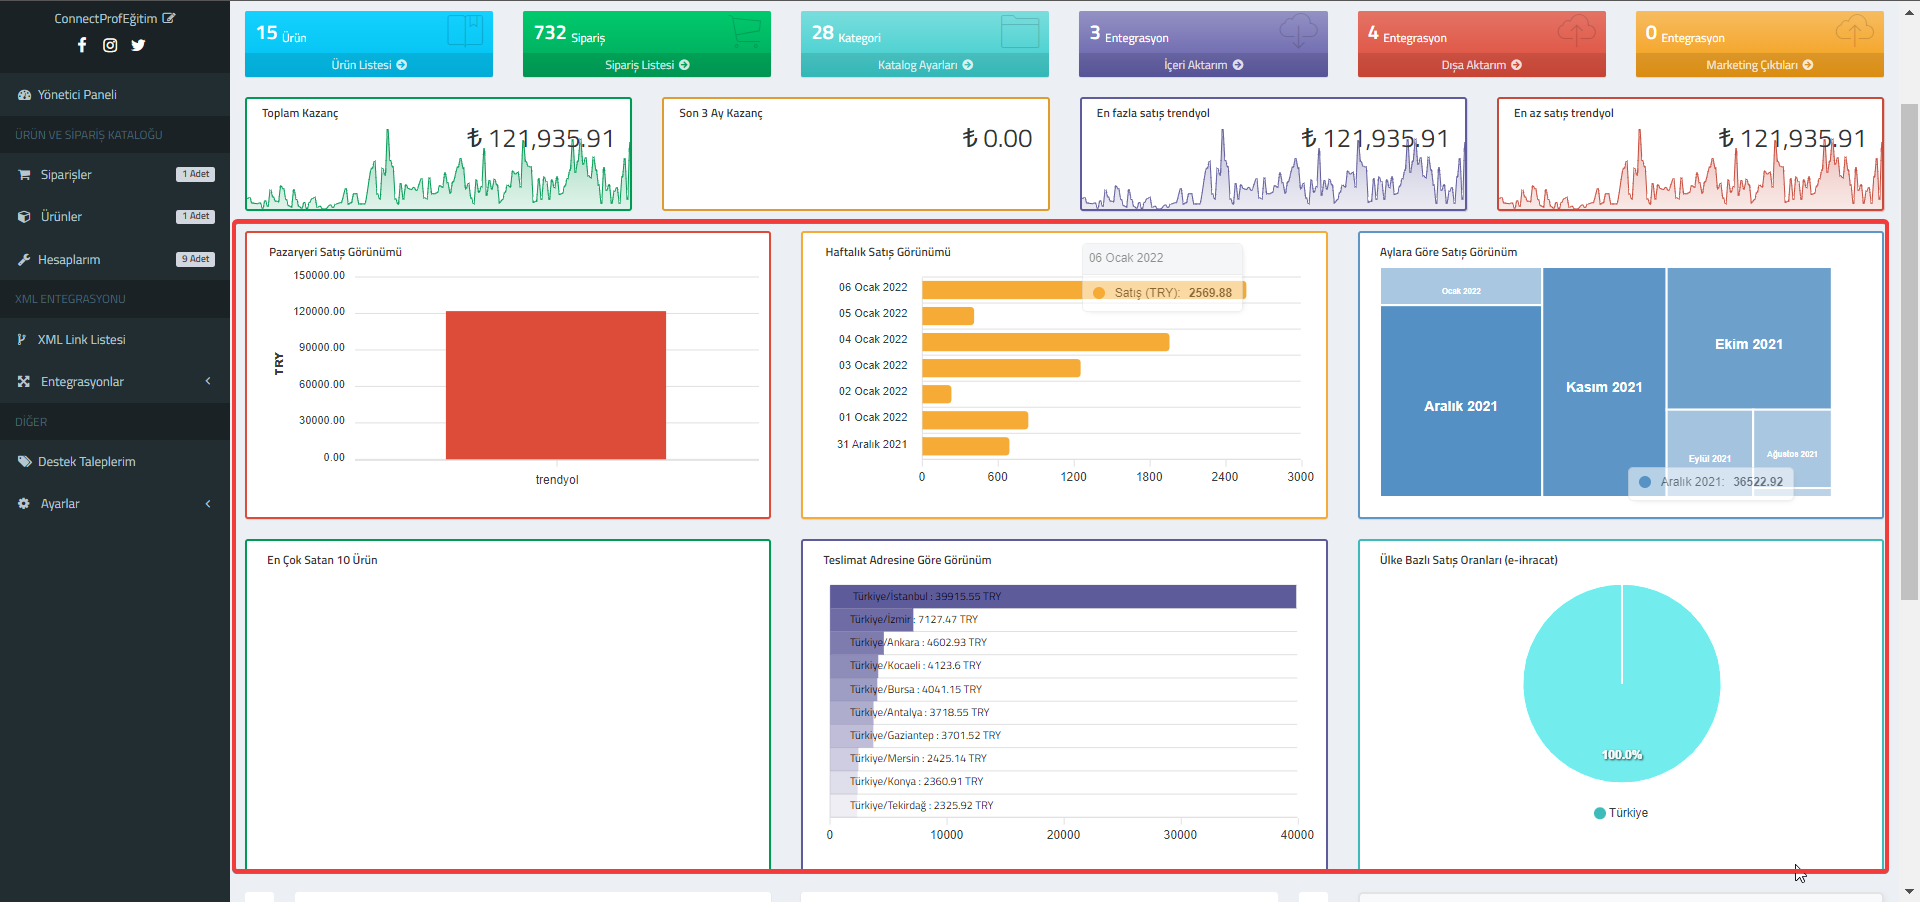Click the En fazla satış trendyol card
Screen dimensions: 1920x902
tap(1273, 154)
